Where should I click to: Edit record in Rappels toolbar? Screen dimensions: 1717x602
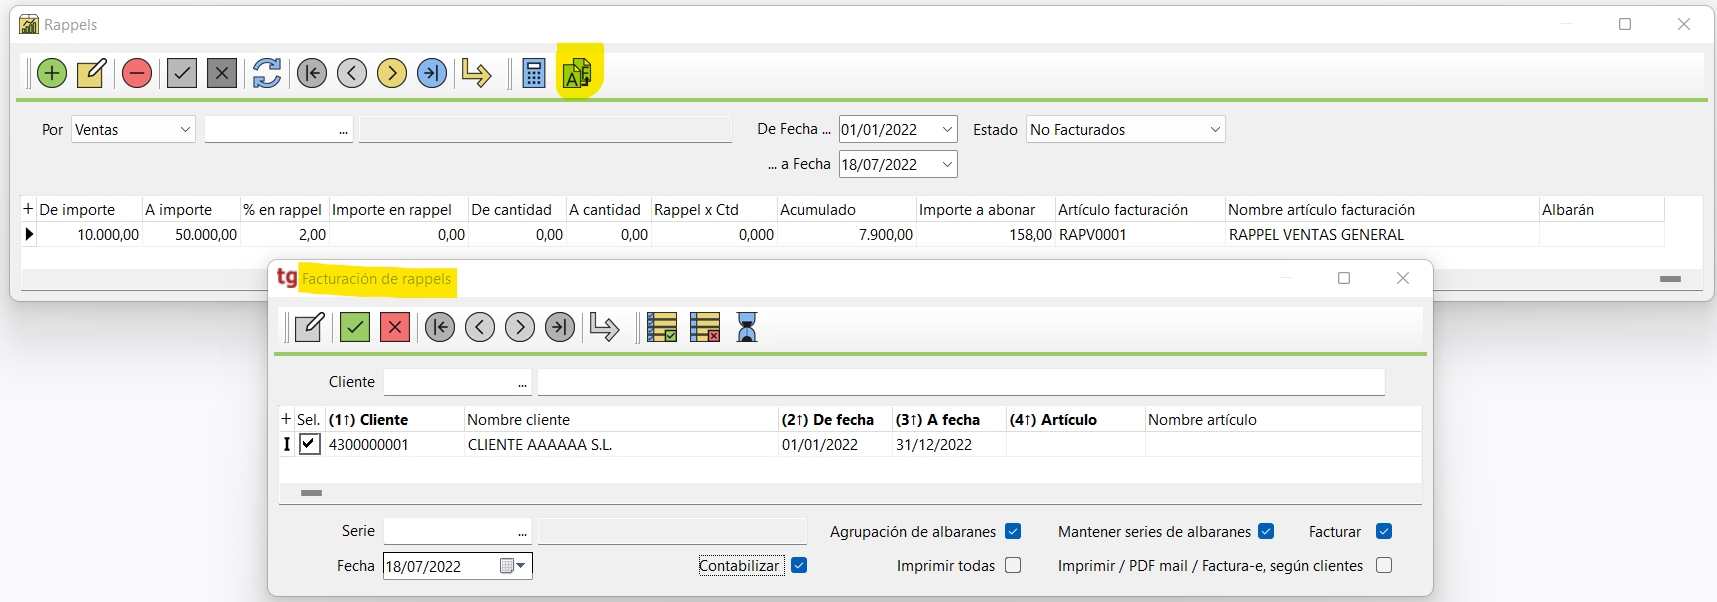(x=92, y=73)
